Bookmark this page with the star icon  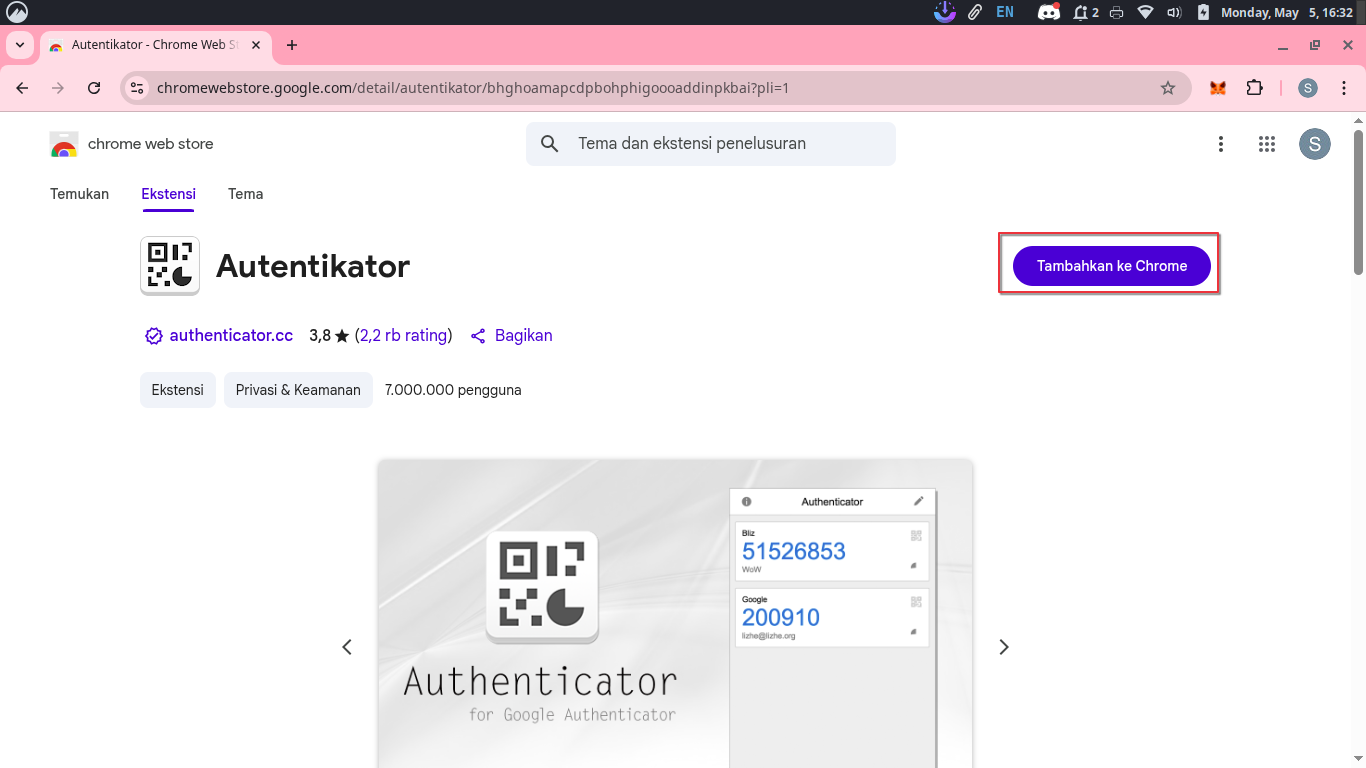point(1167,88)
